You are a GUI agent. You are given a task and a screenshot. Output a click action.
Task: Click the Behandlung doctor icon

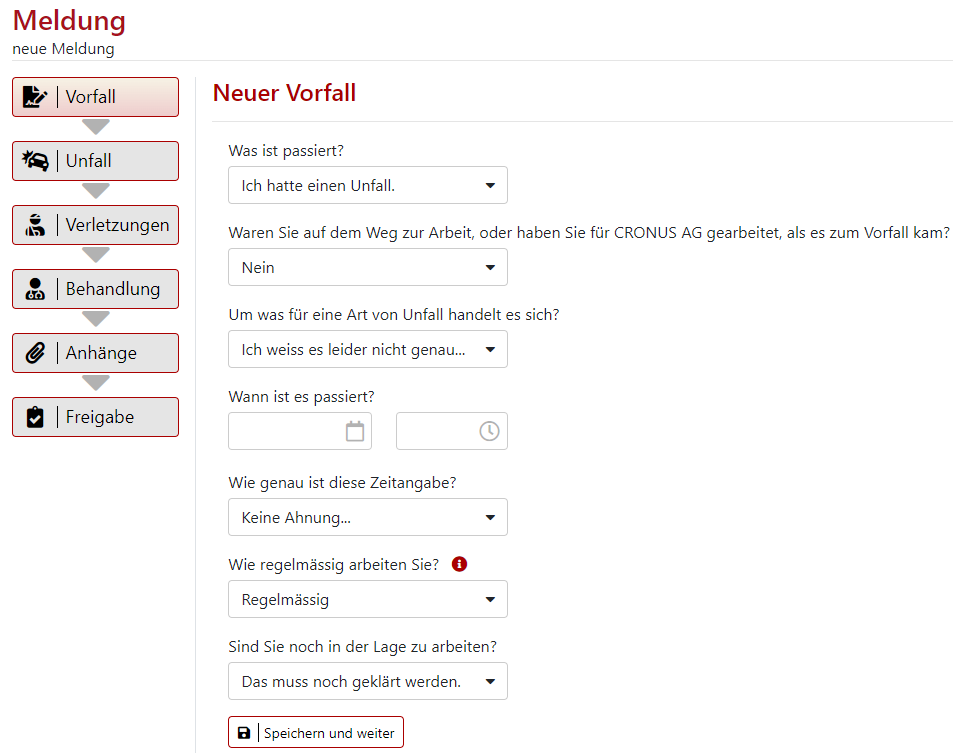click(x=35, y=289)
